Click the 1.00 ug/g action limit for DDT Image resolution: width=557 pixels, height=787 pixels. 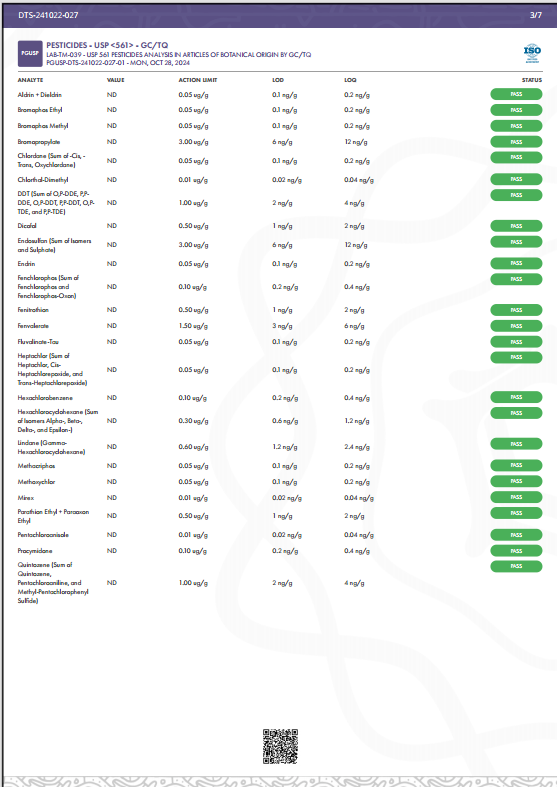(x=193, y=203)
